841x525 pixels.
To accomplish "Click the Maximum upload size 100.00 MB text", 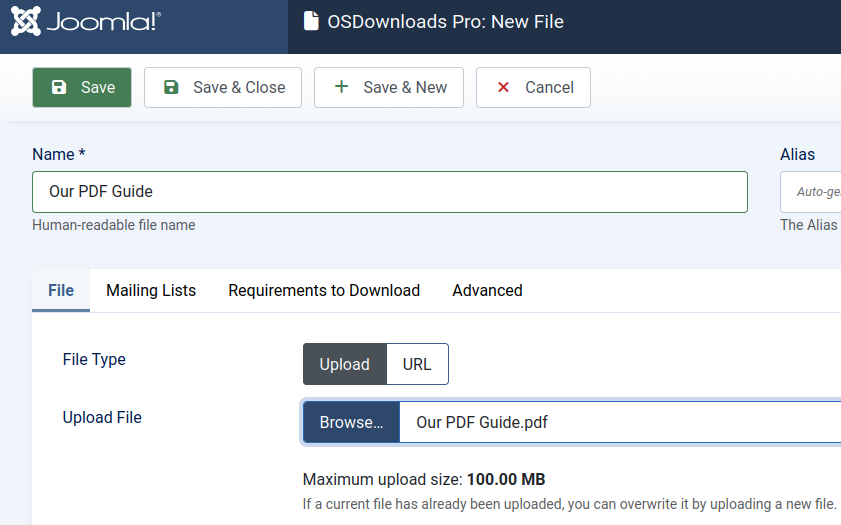I will point(424,479).
